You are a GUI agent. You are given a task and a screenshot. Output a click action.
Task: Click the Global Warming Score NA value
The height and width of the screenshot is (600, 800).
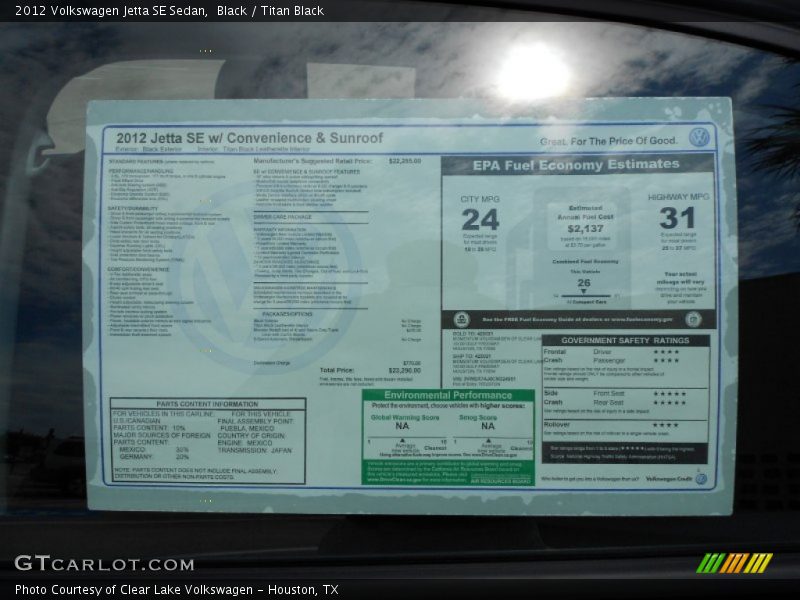point(402,426)
